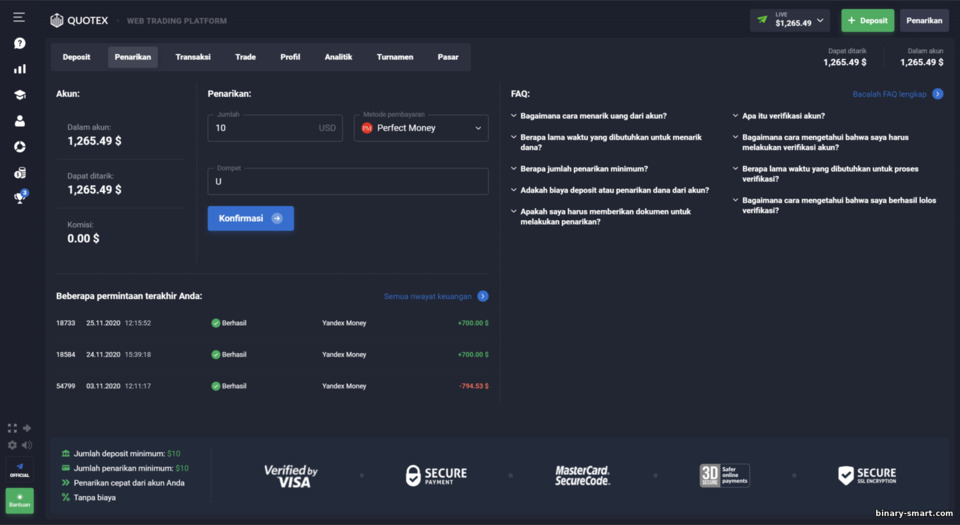Toggle the sound speaker icon

tap(27, 445)
